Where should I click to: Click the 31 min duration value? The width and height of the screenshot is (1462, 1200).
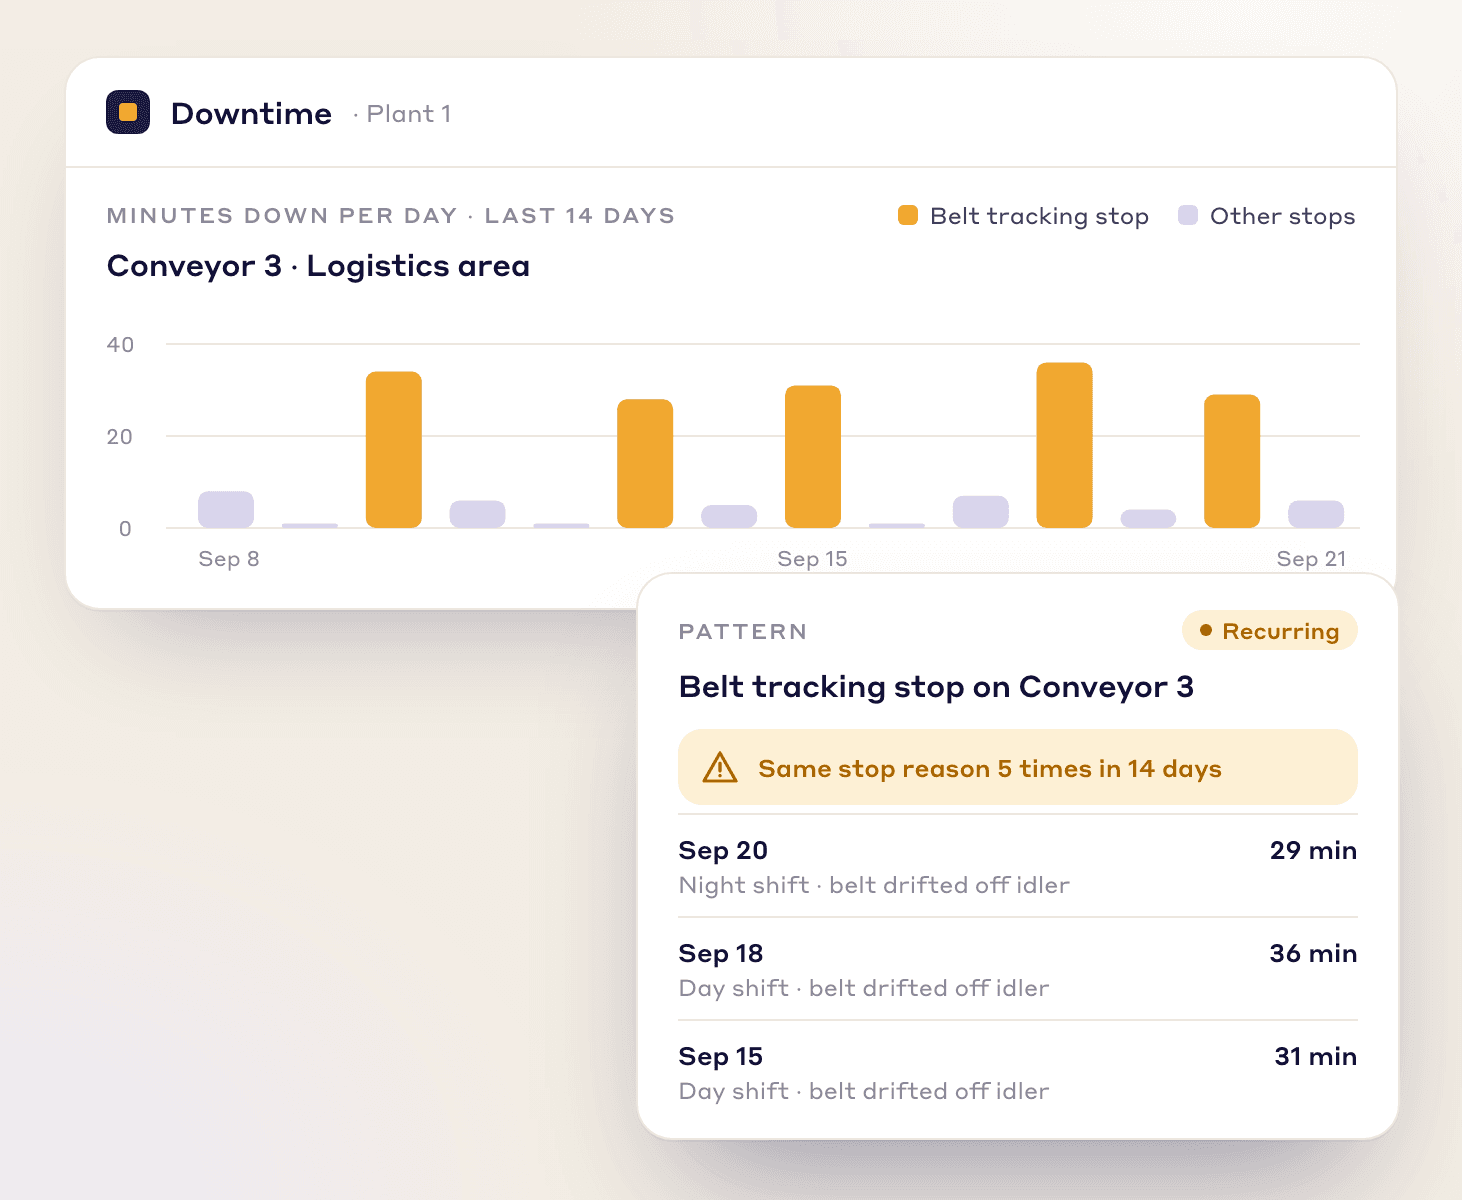coord(1315,1056)
